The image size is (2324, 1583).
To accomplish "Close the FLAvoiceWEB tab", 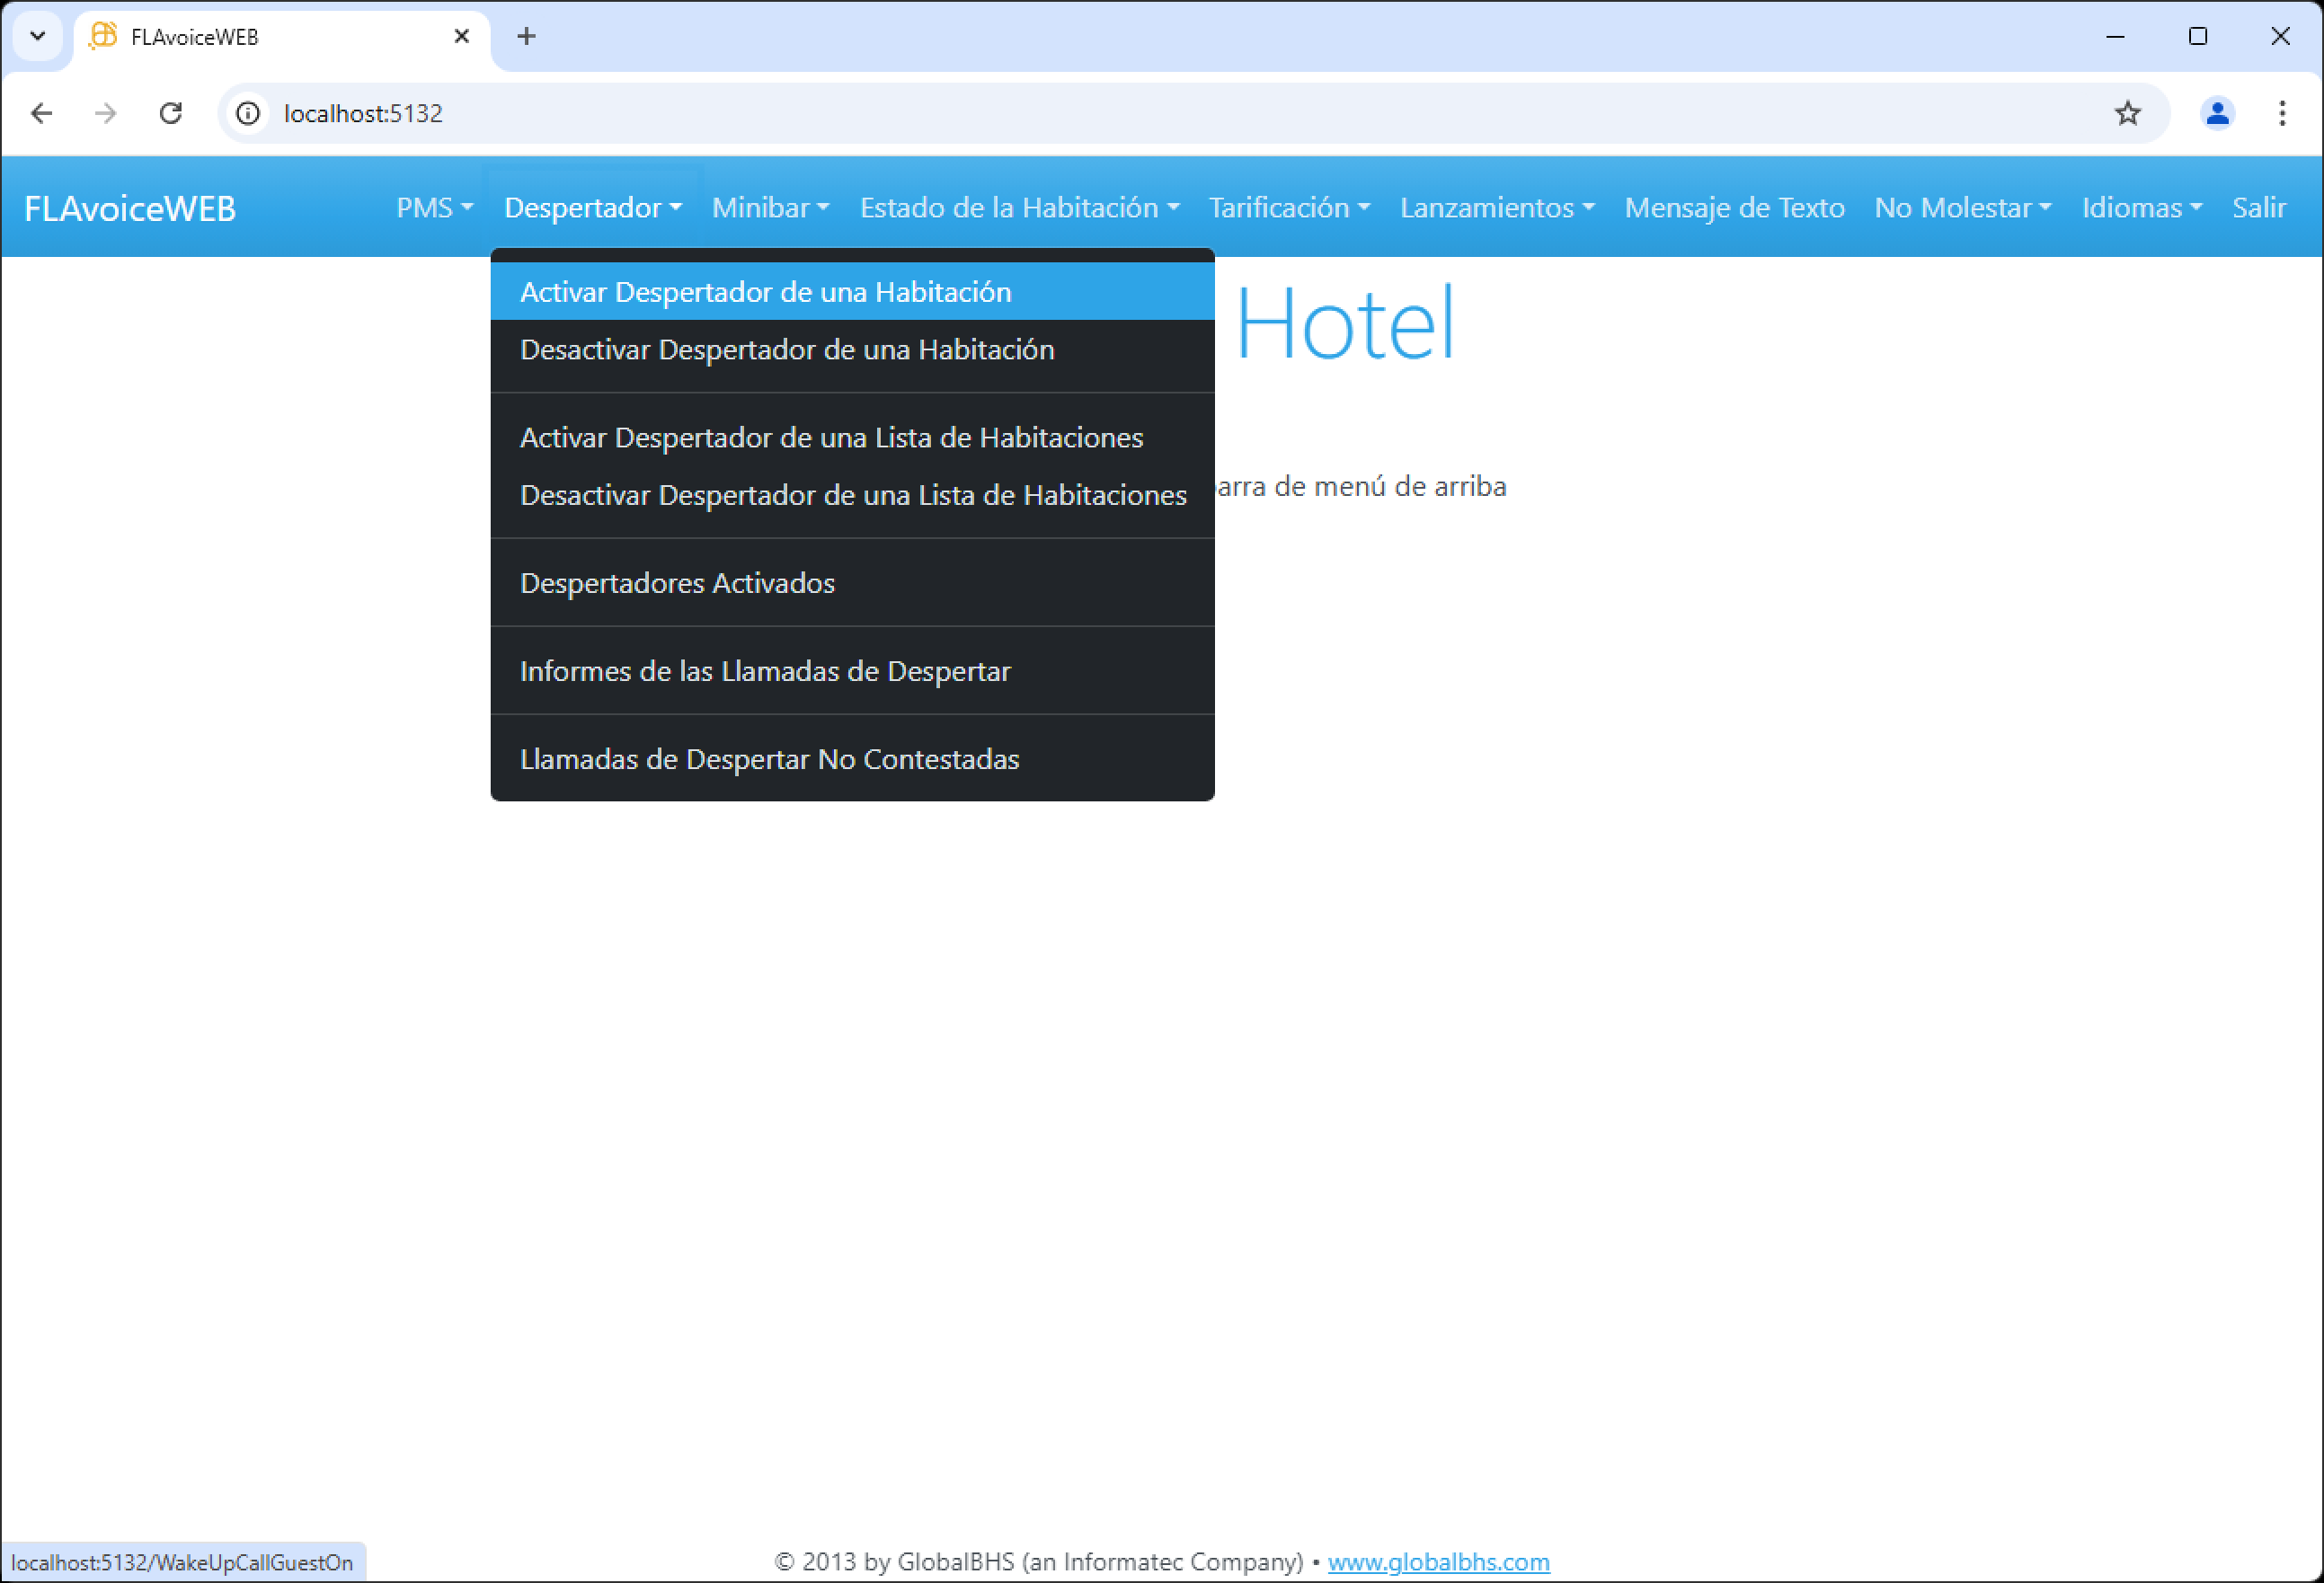I will point(461,37).
